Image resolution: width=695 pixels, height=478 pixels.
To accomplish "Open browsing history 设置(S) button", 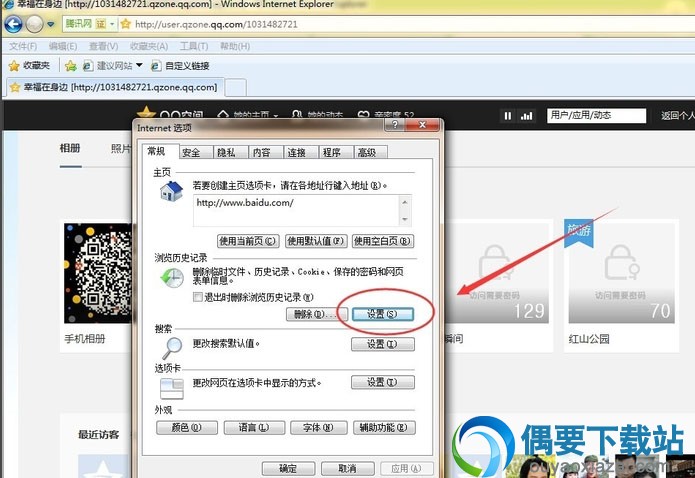I will 383,314.
